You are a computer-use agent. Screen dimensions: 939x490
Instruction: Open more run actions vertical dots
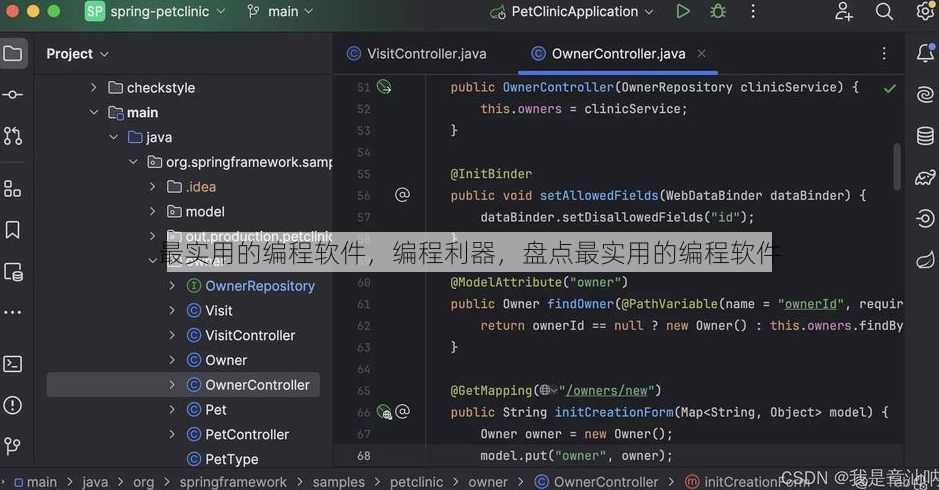753,11
